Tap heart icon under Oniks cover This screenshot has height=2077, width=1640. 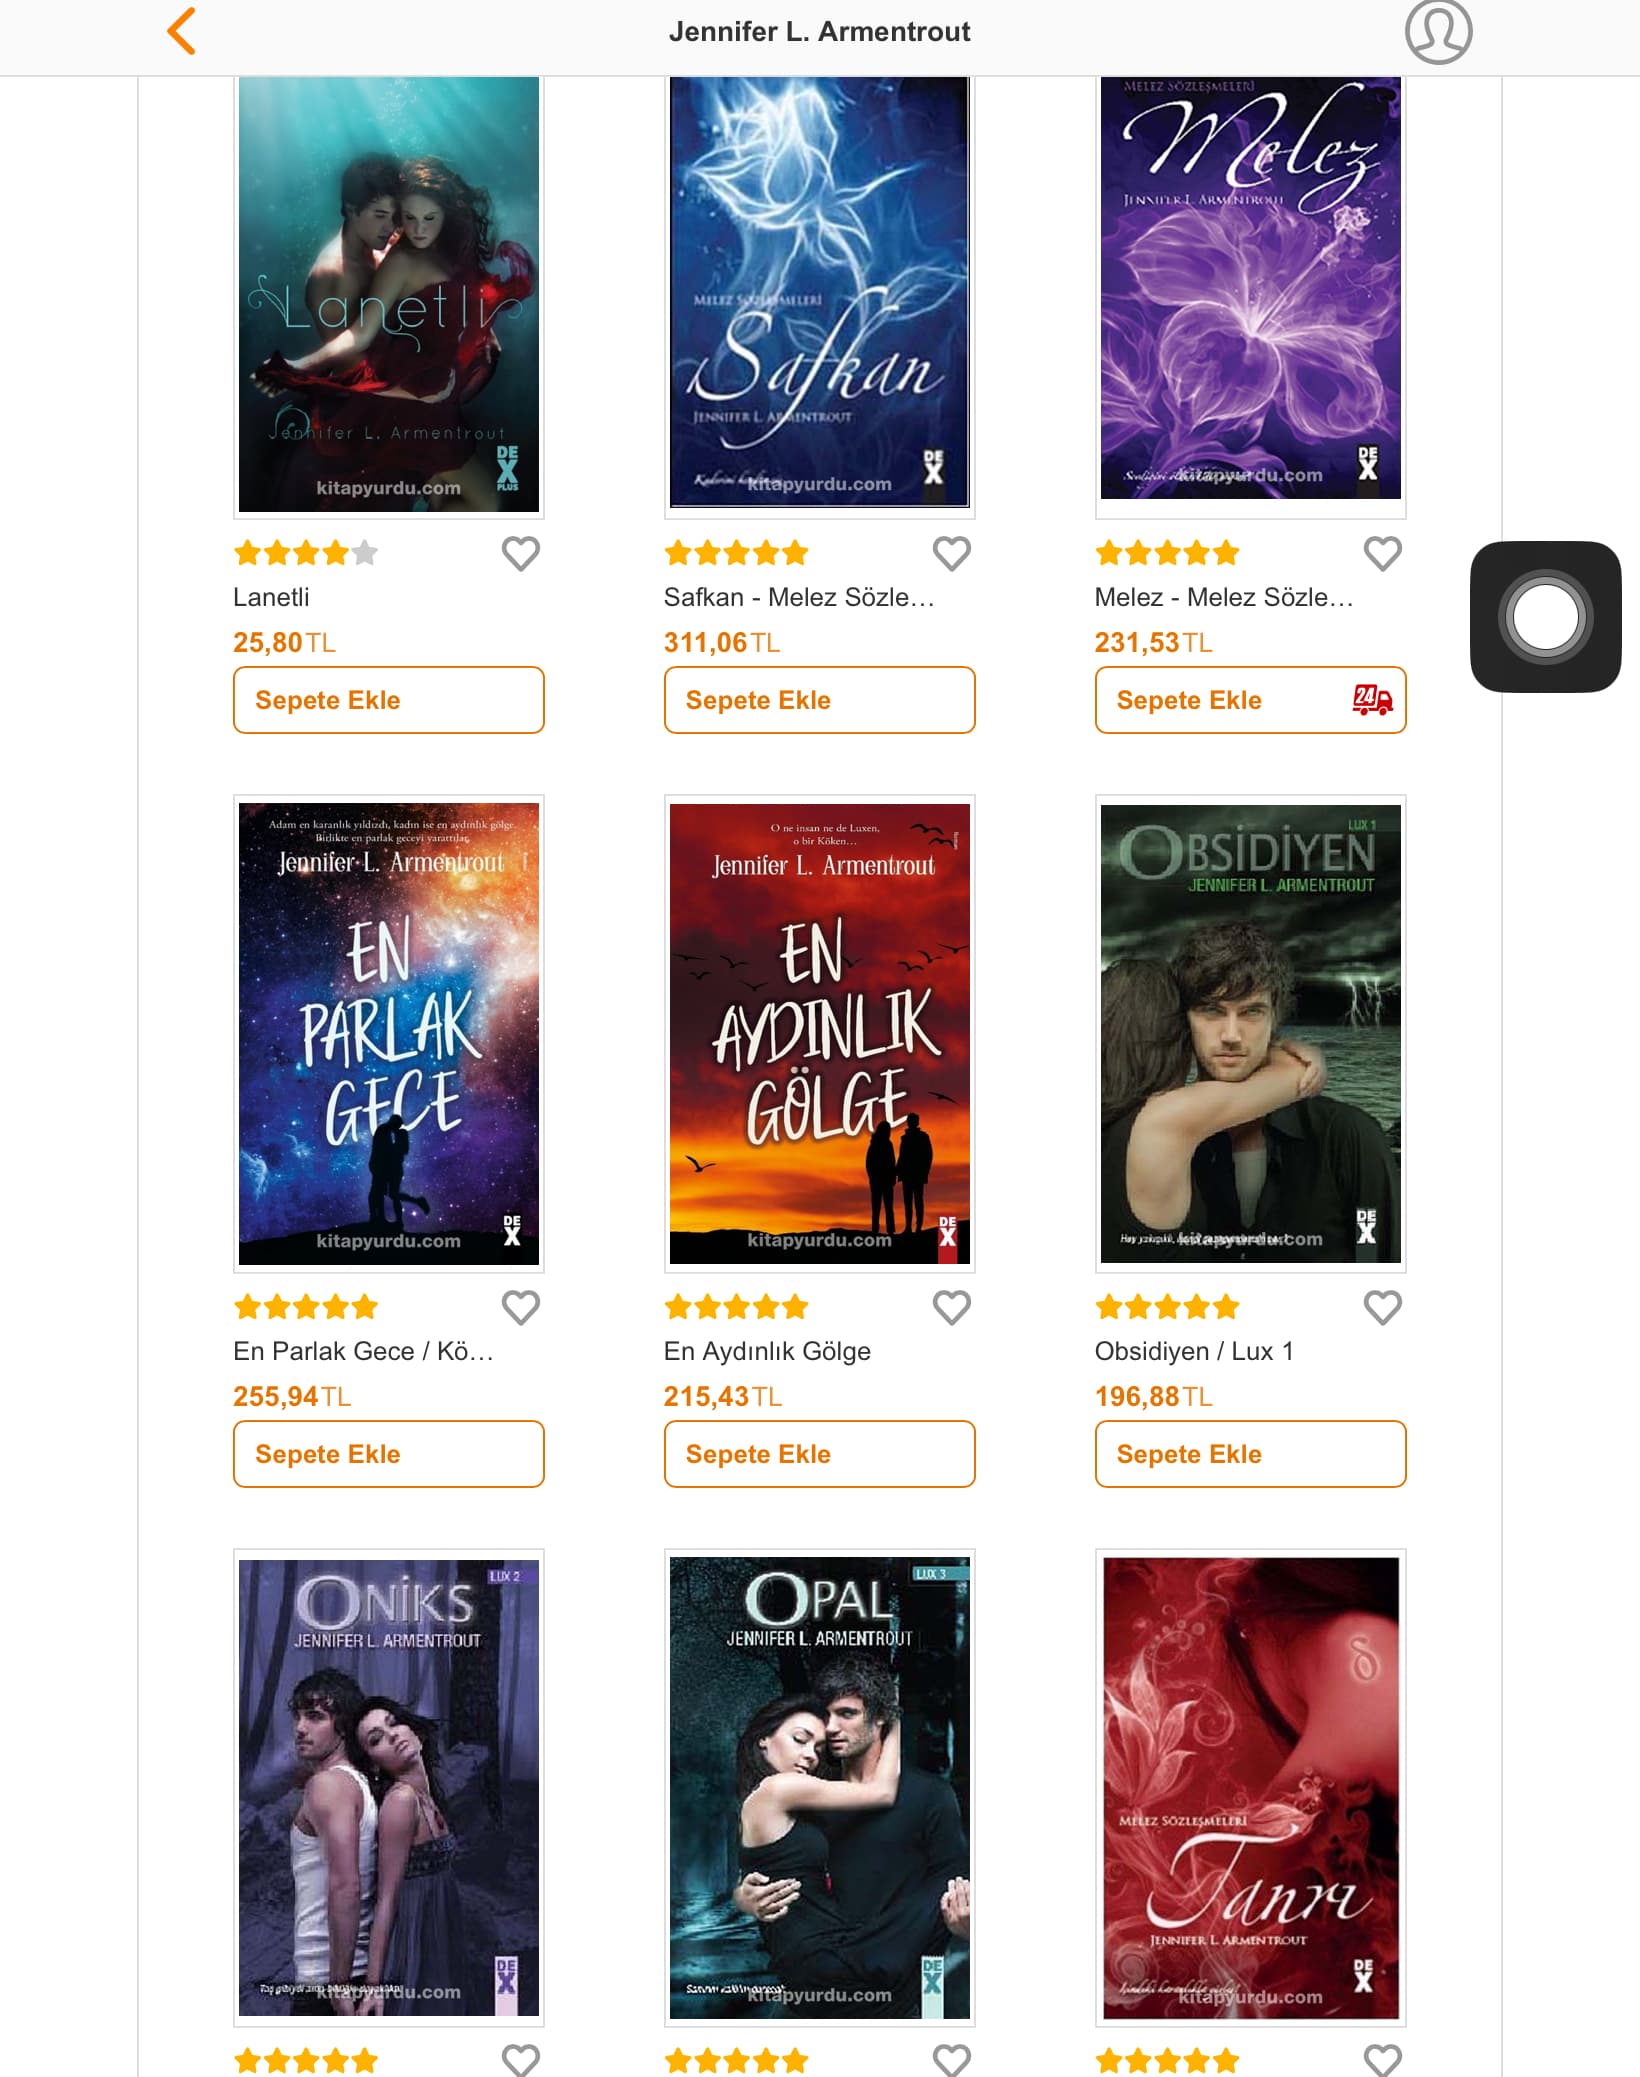[521, 2060]
